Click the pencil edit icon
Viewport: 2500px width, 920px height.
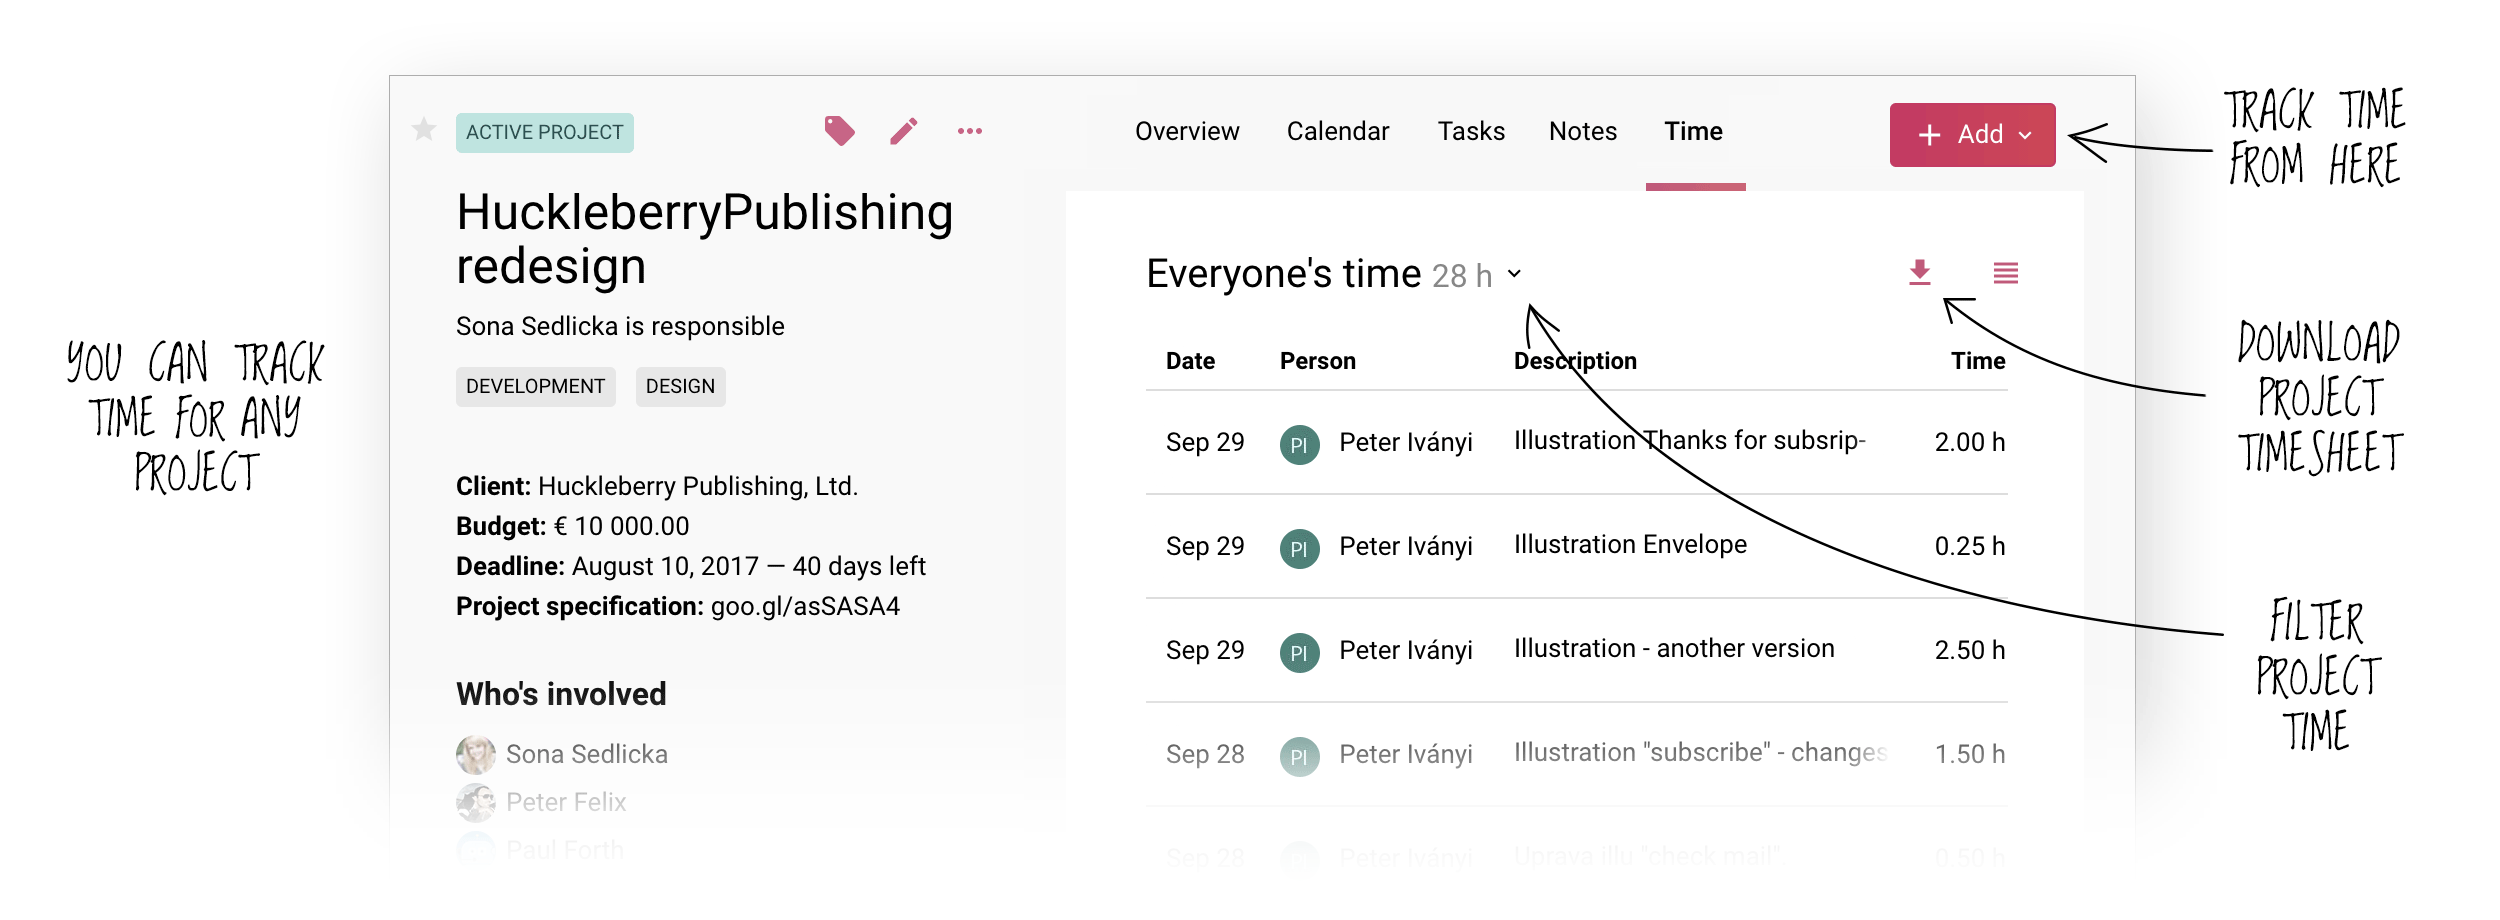click(904, 131)
